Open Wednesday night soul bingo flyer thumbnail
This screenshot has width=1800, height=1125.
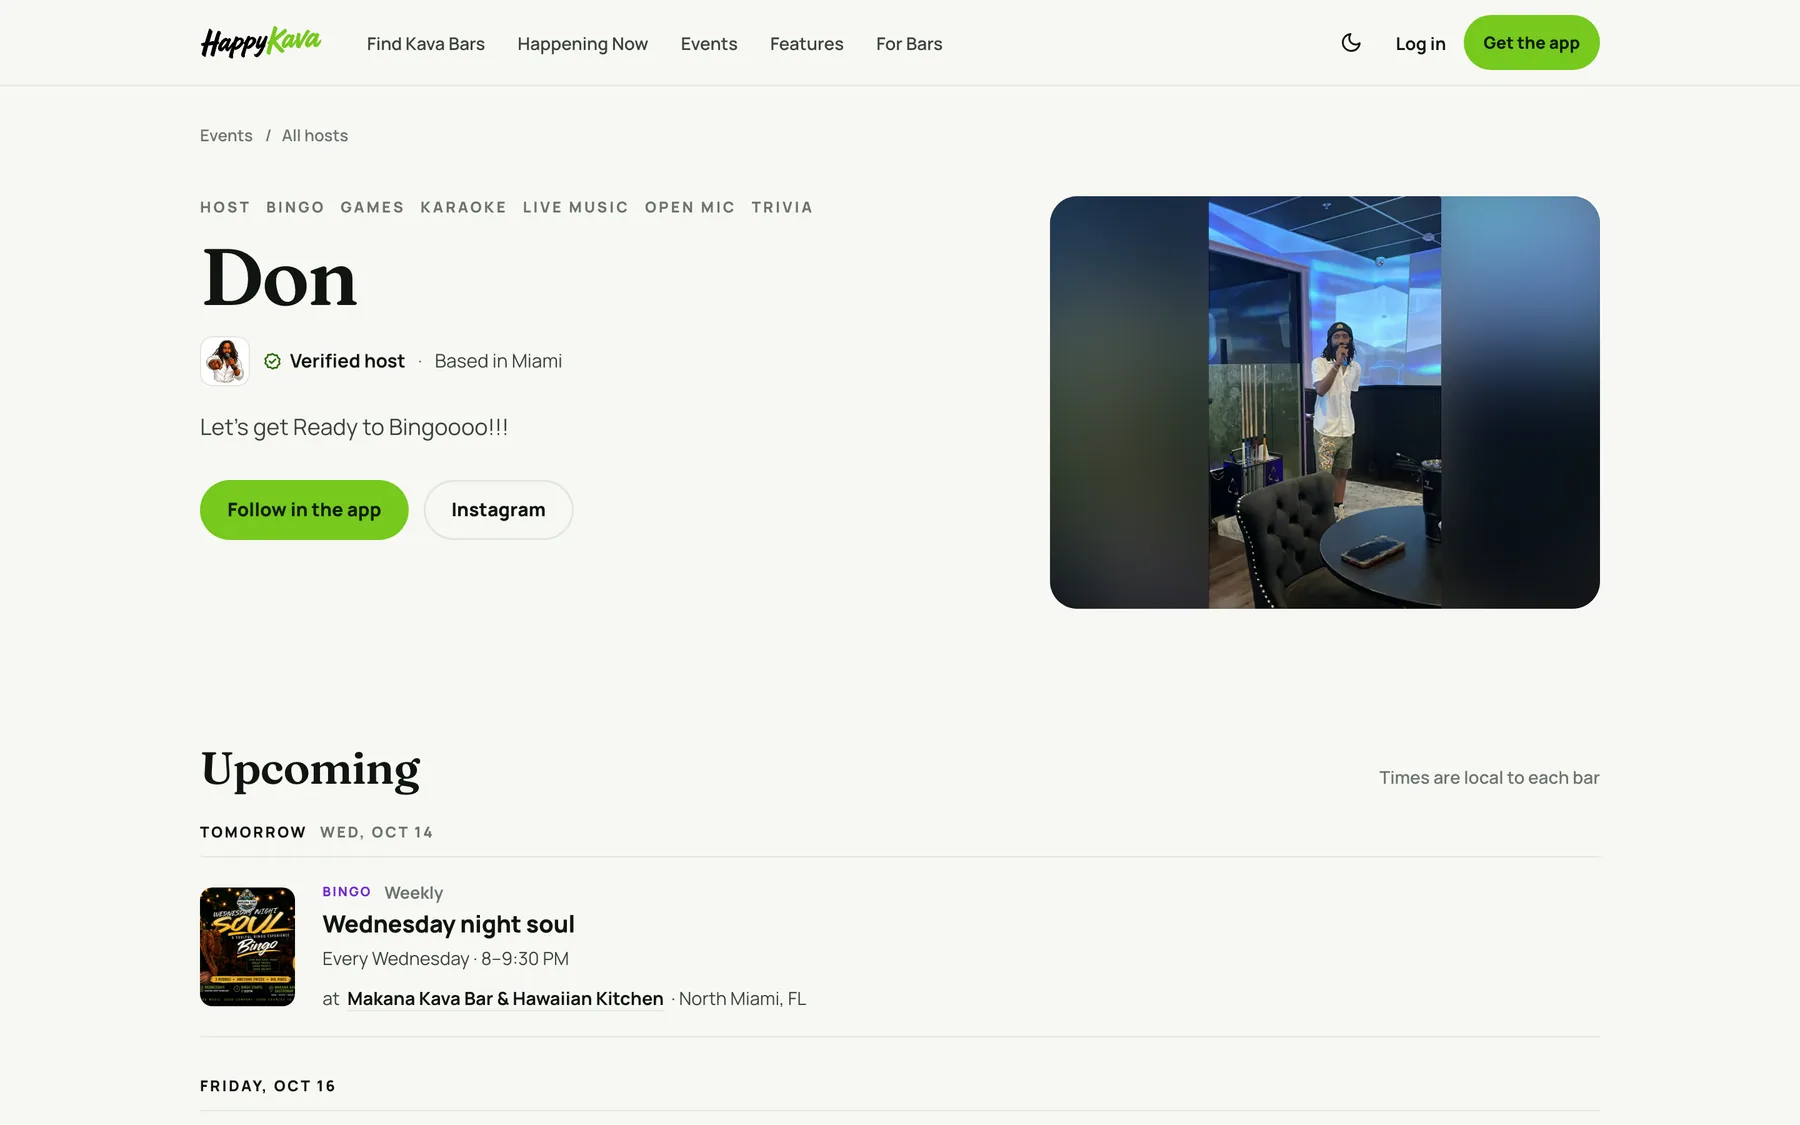(247, 947)
